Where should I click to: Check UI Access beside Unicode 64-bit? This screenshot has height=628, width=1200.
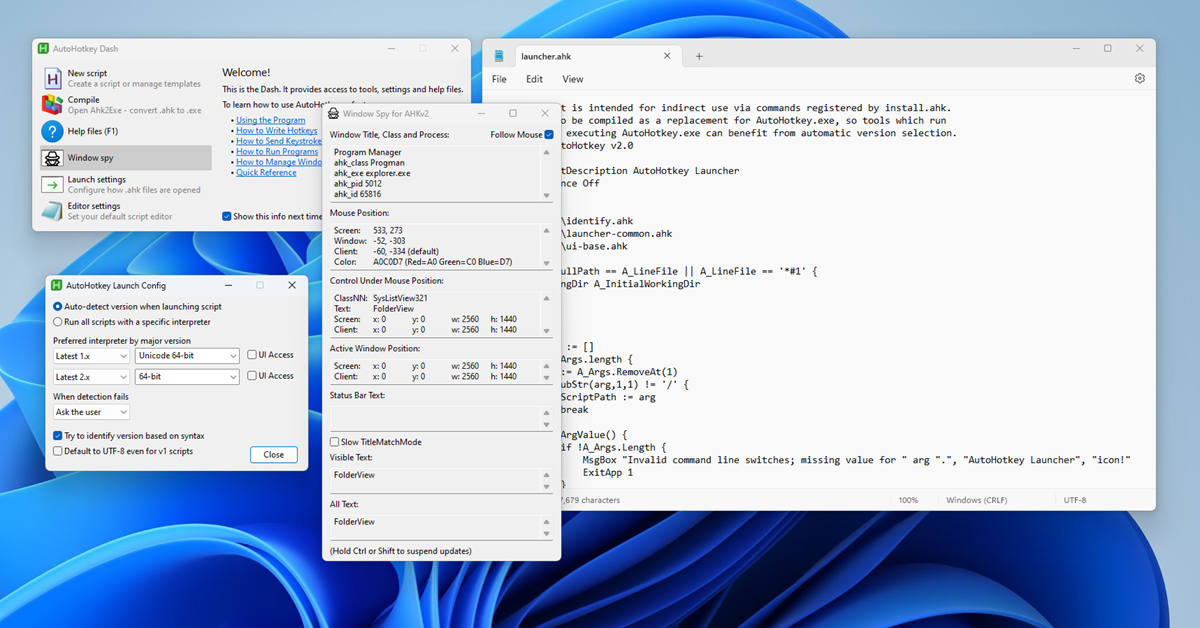tap(252, 355)
